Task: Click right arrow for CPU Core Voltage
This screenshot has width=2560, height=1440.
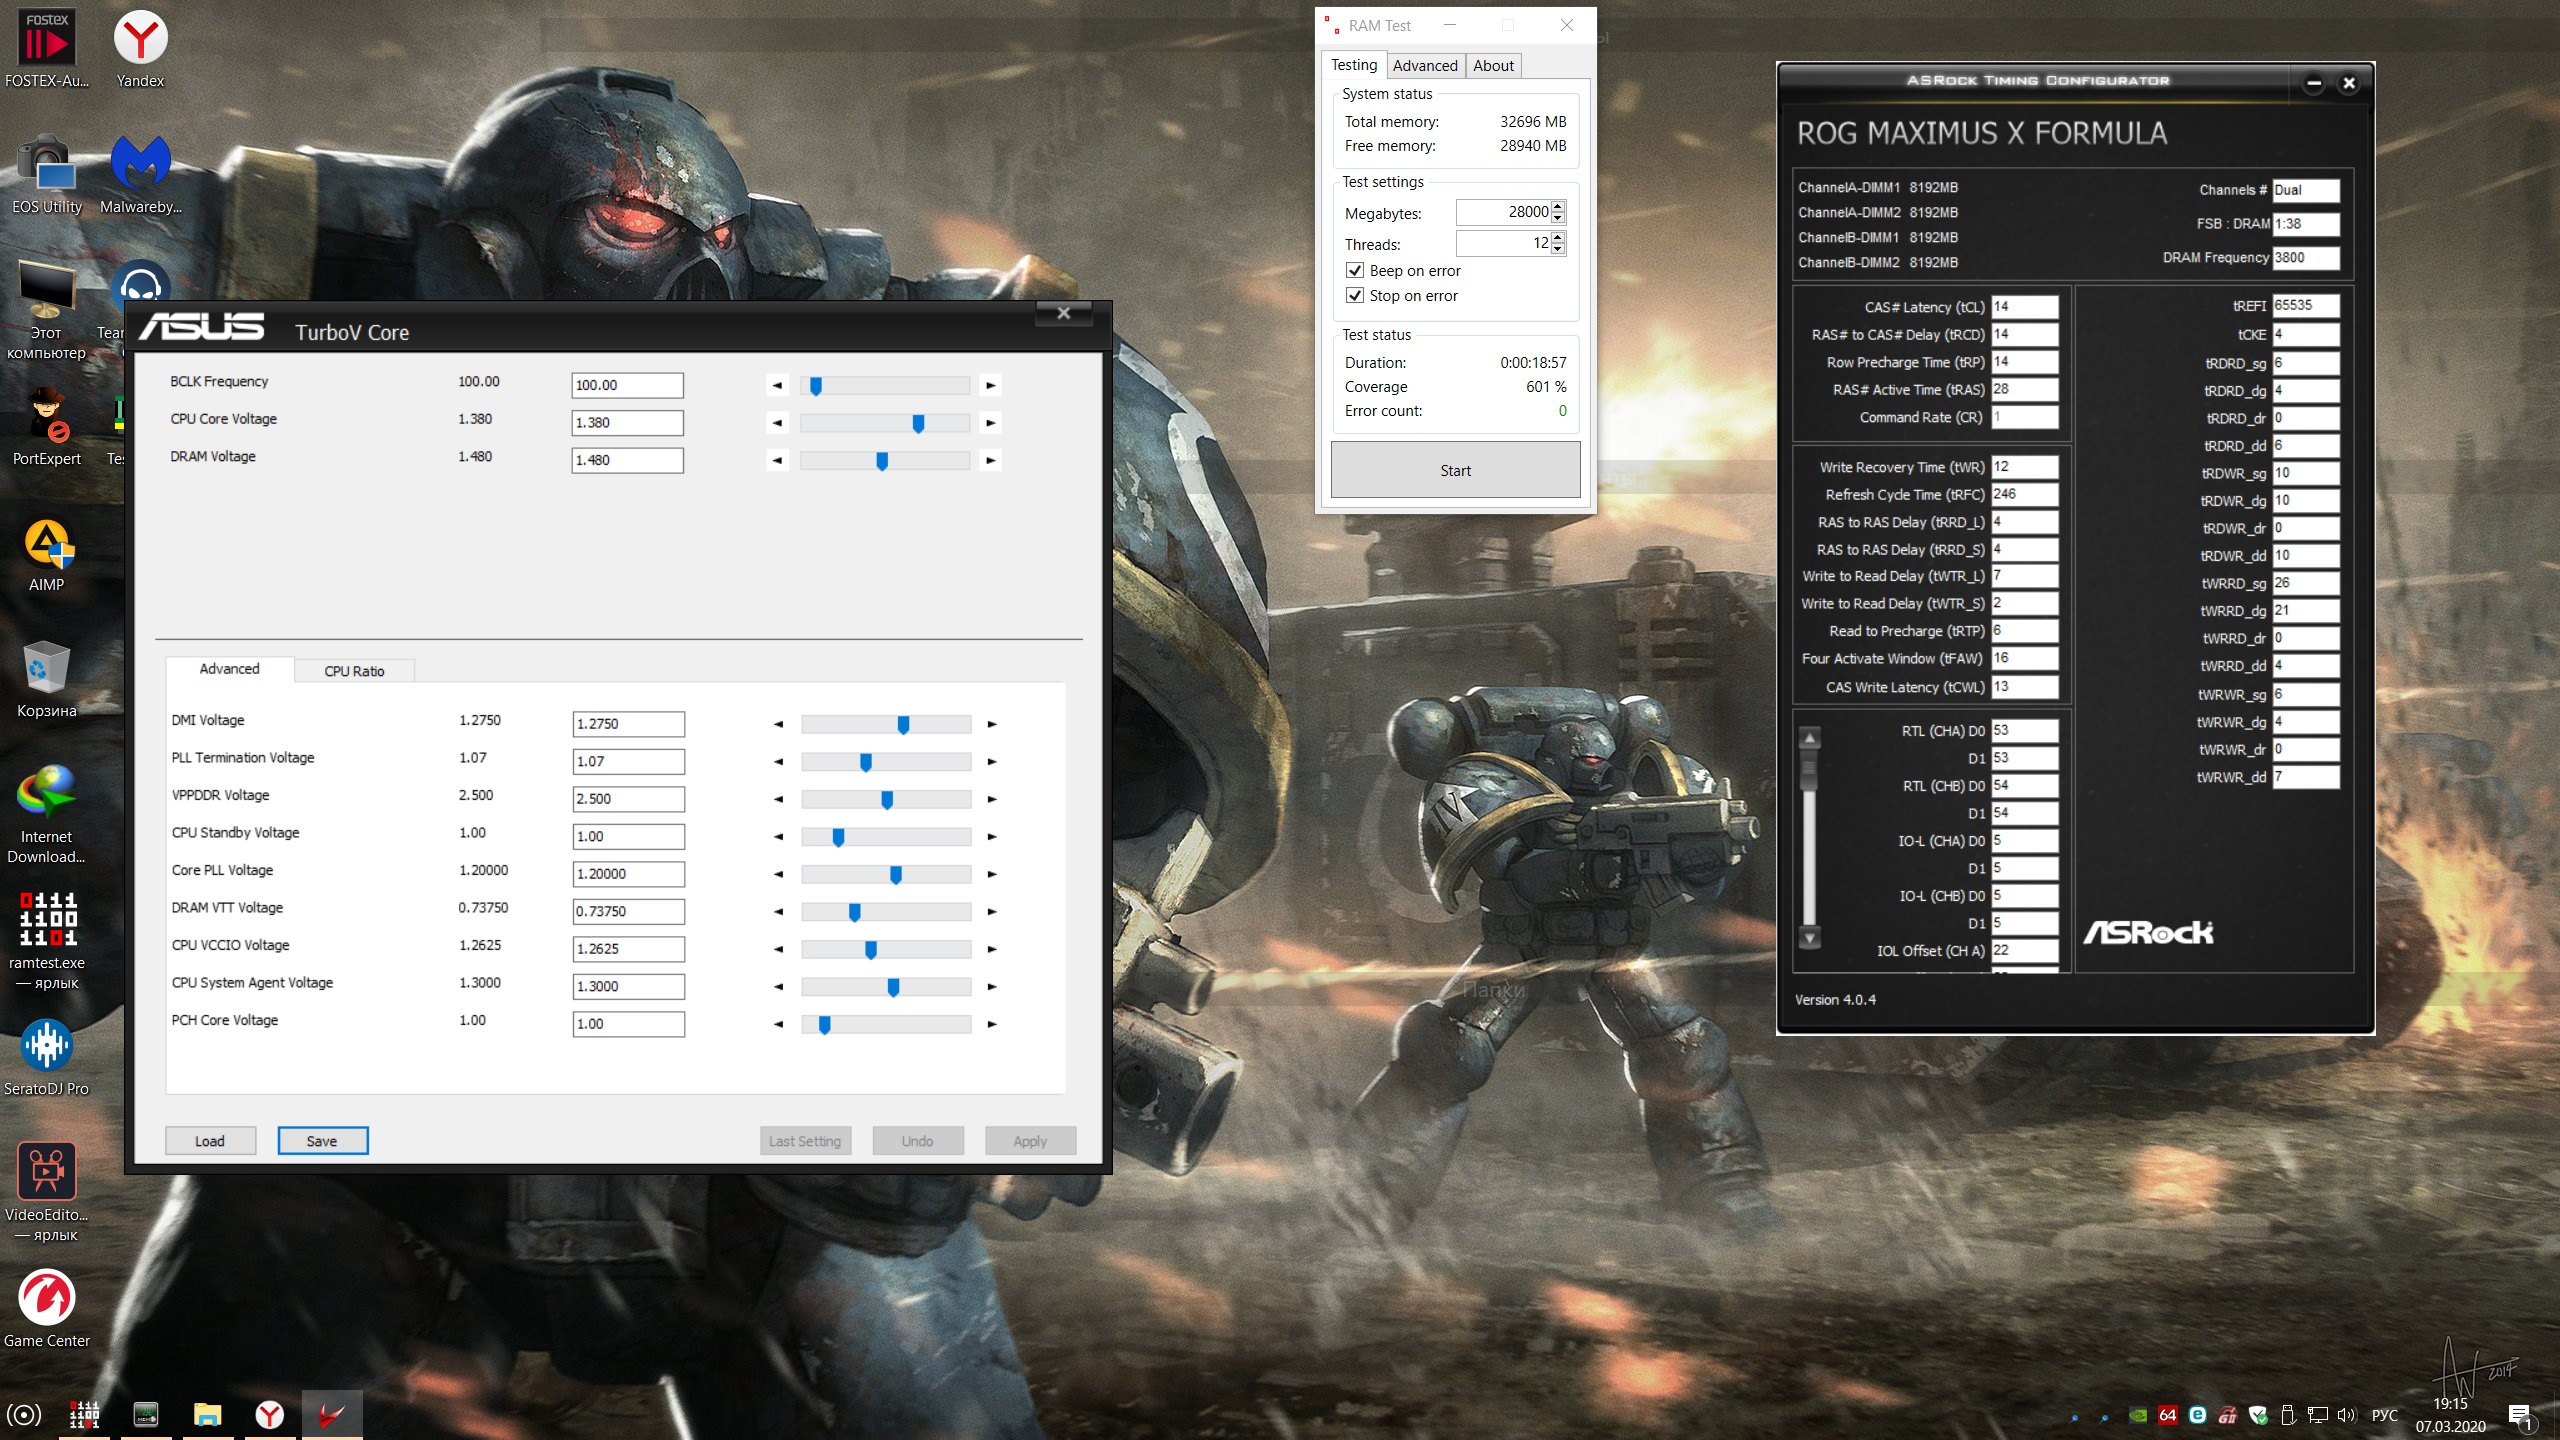Action: [990, 423]
